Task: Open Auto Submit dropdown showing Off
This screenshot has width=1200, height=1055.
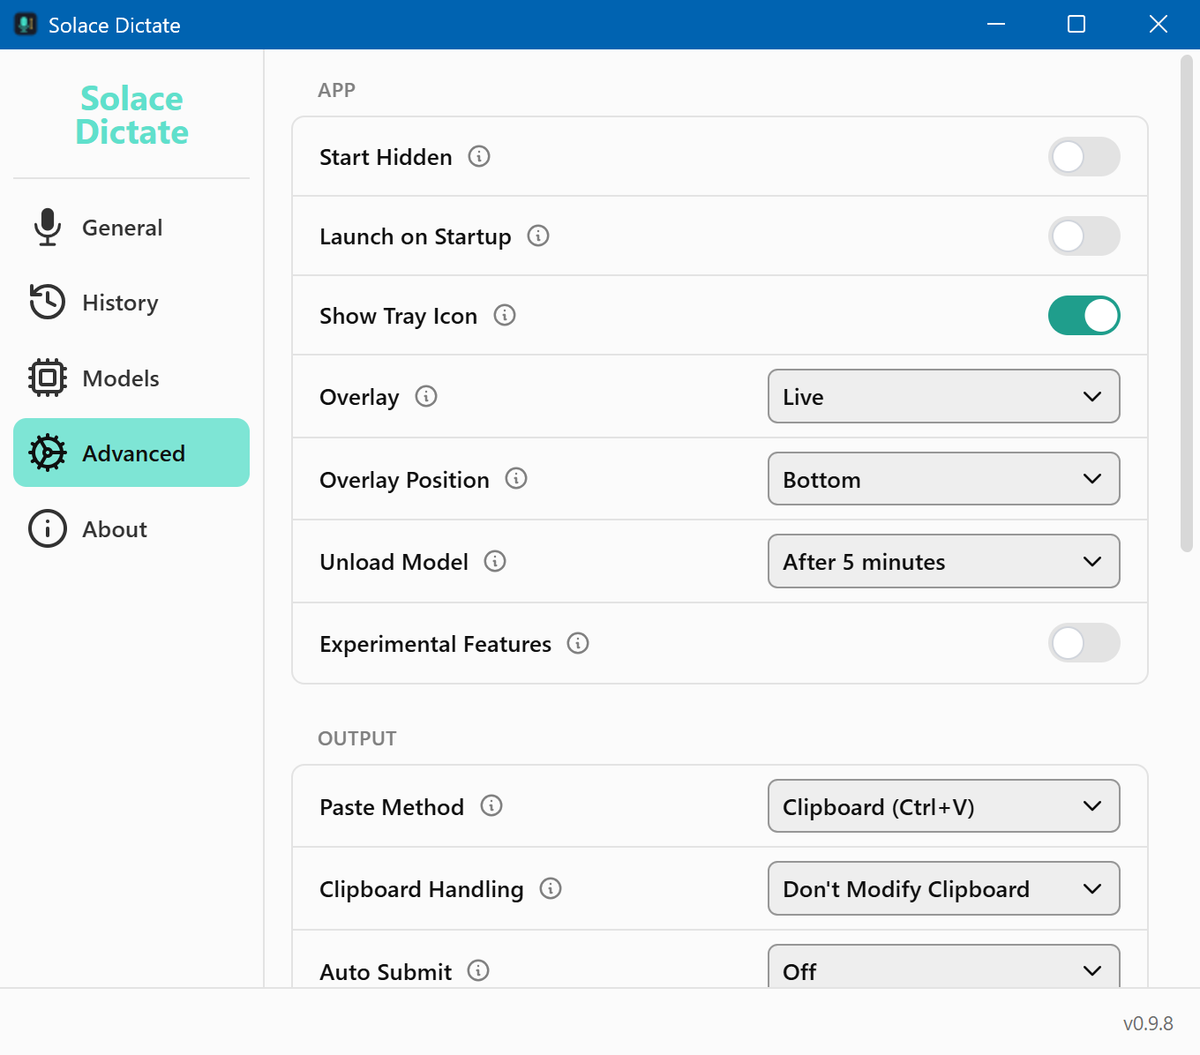Action: tap(944, 967)
